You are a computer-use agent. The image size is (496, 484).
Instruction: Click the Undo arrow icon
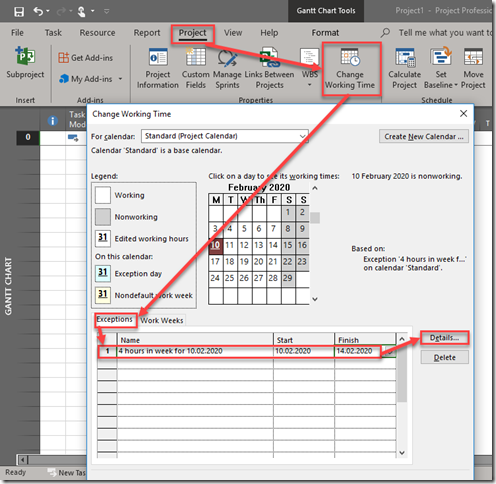[x=38, y=11]
